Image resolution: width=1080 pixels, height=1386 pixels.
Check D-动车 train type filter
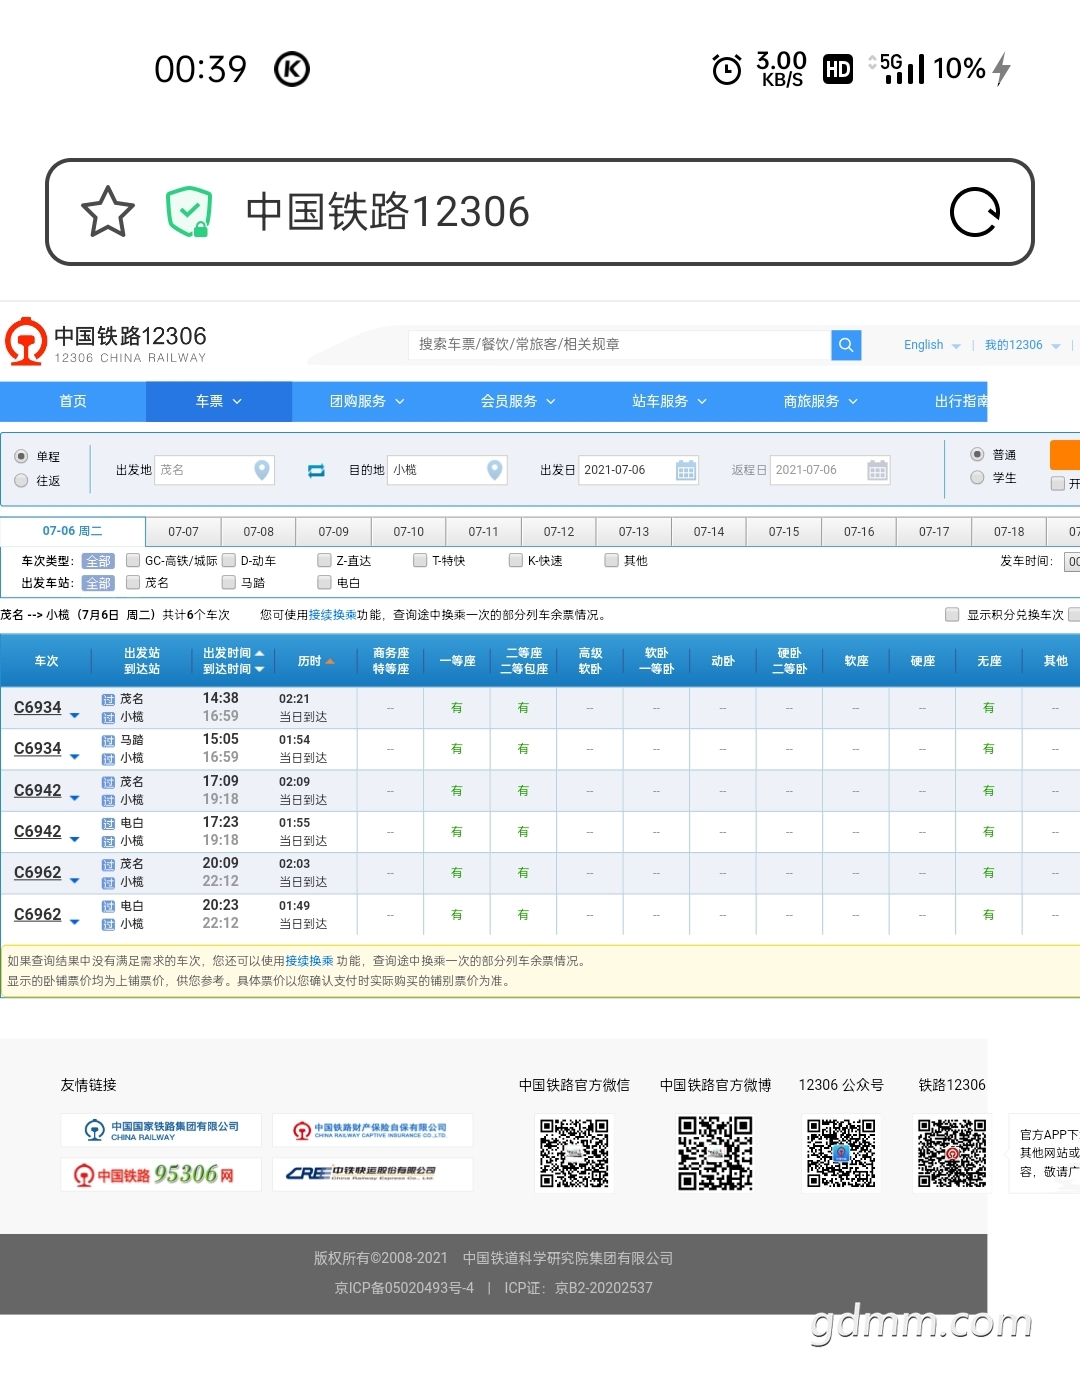pos(229,561)
